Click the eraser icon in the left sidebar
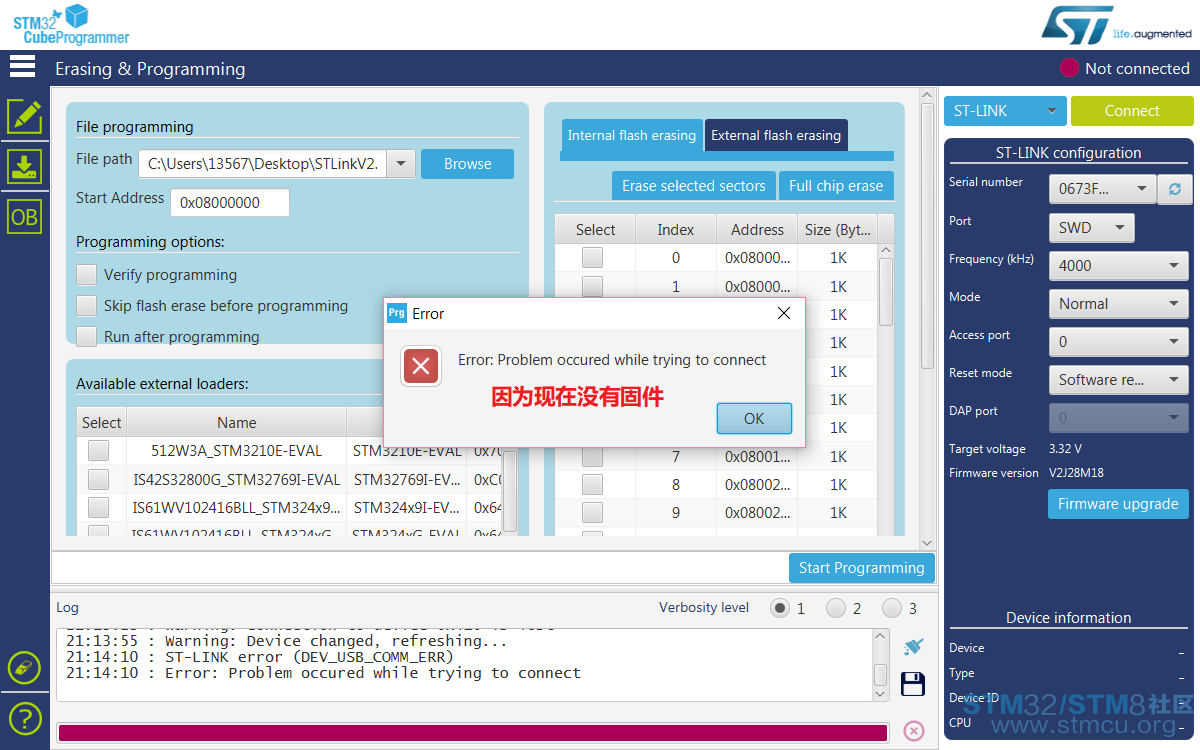Viewport: 1200px width, 750px height. coord(24,667)
